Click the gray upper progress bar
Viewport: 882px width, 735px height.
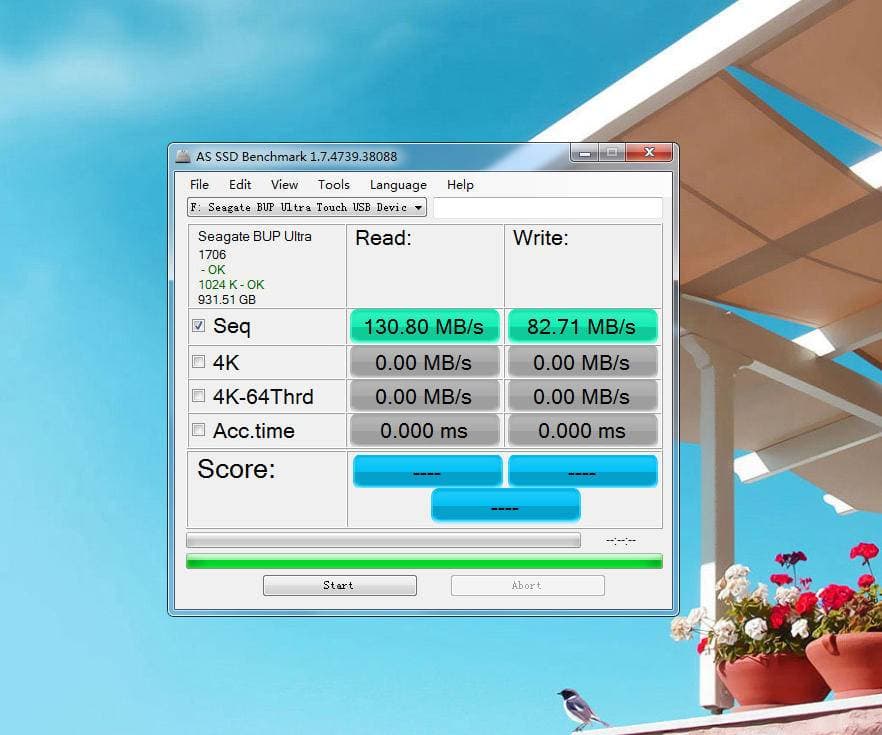(383, 540)
